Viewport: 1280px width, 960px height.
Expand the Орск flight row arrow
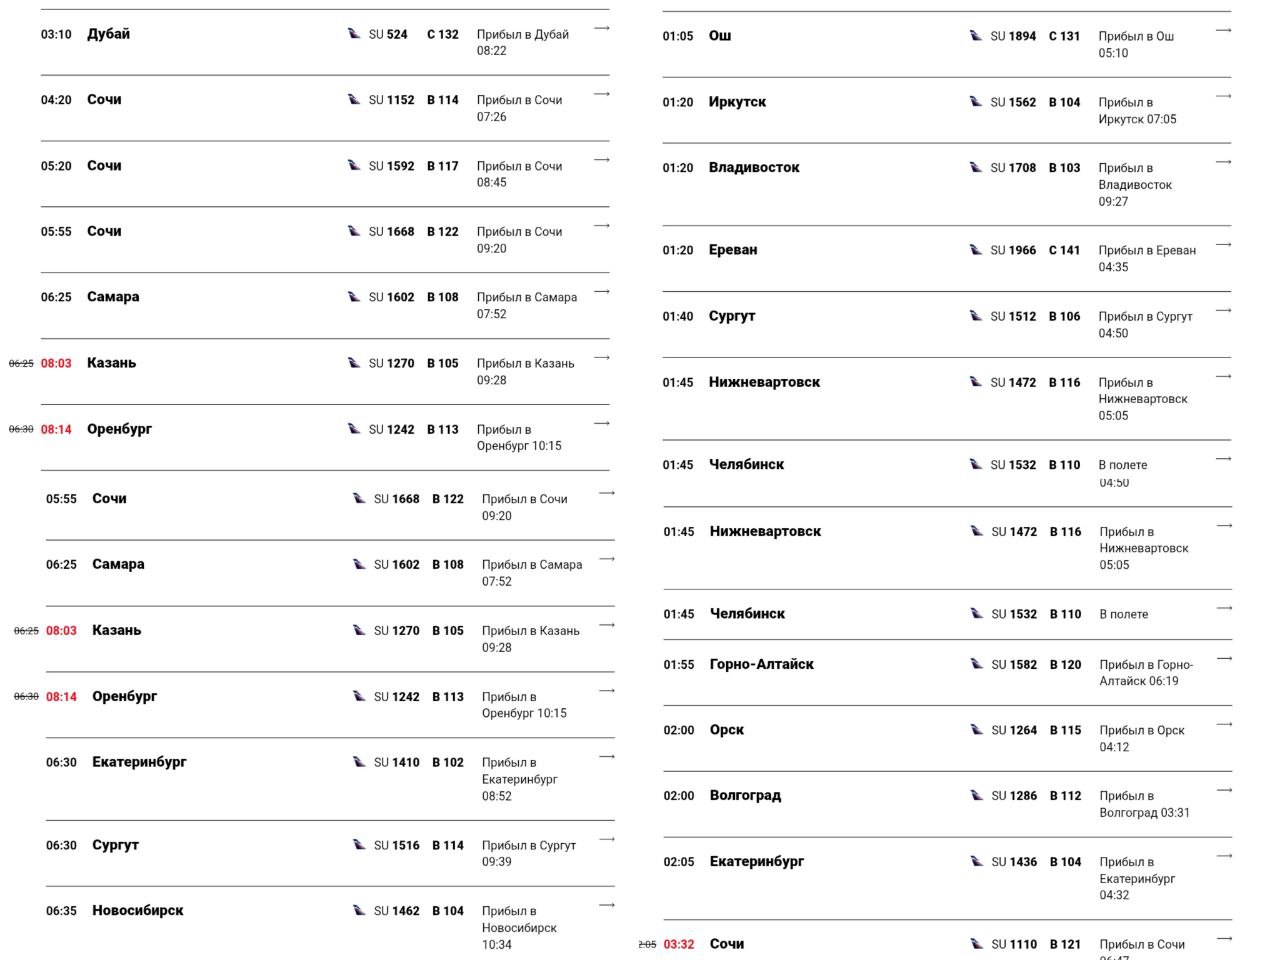[1224, 724]
